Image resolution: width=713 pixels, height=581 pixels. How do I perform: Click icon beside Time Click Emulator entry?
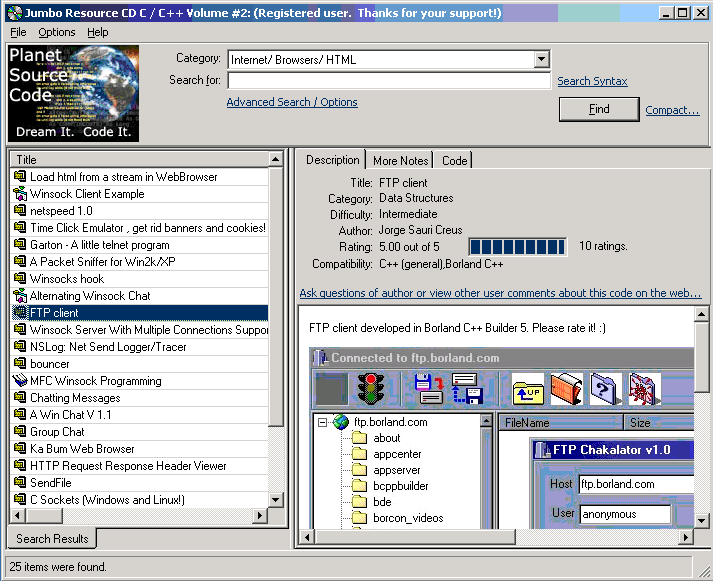pyautogui.click(x=20, y=227)
